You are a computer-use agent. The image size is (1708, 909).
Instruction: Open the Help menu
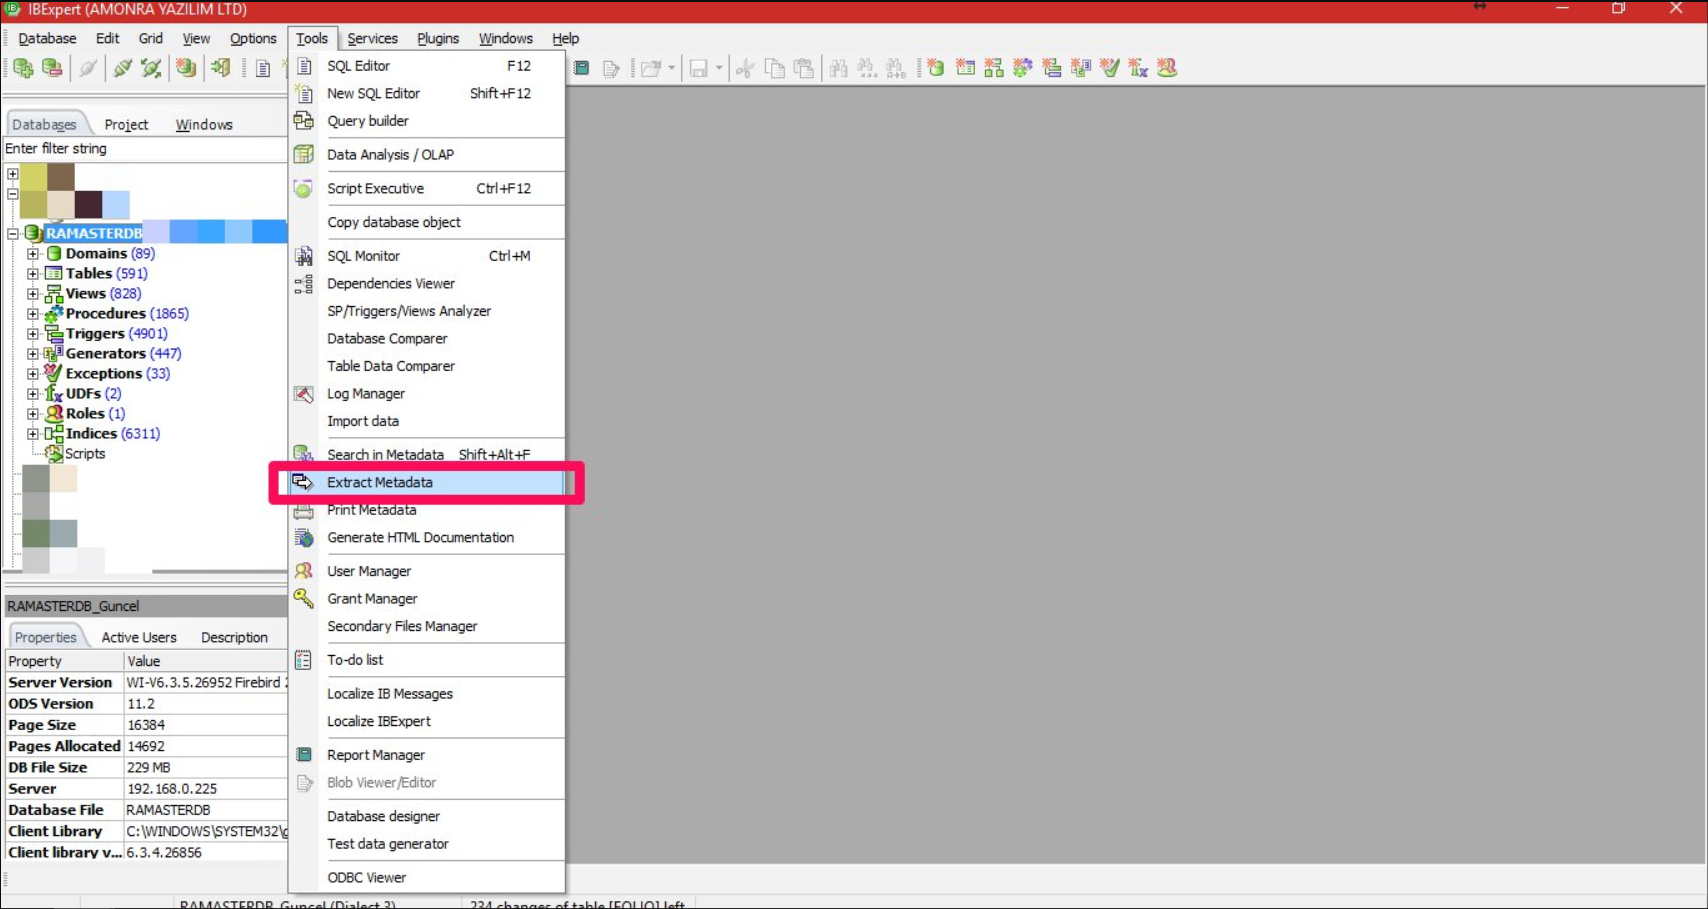[565, 38]
